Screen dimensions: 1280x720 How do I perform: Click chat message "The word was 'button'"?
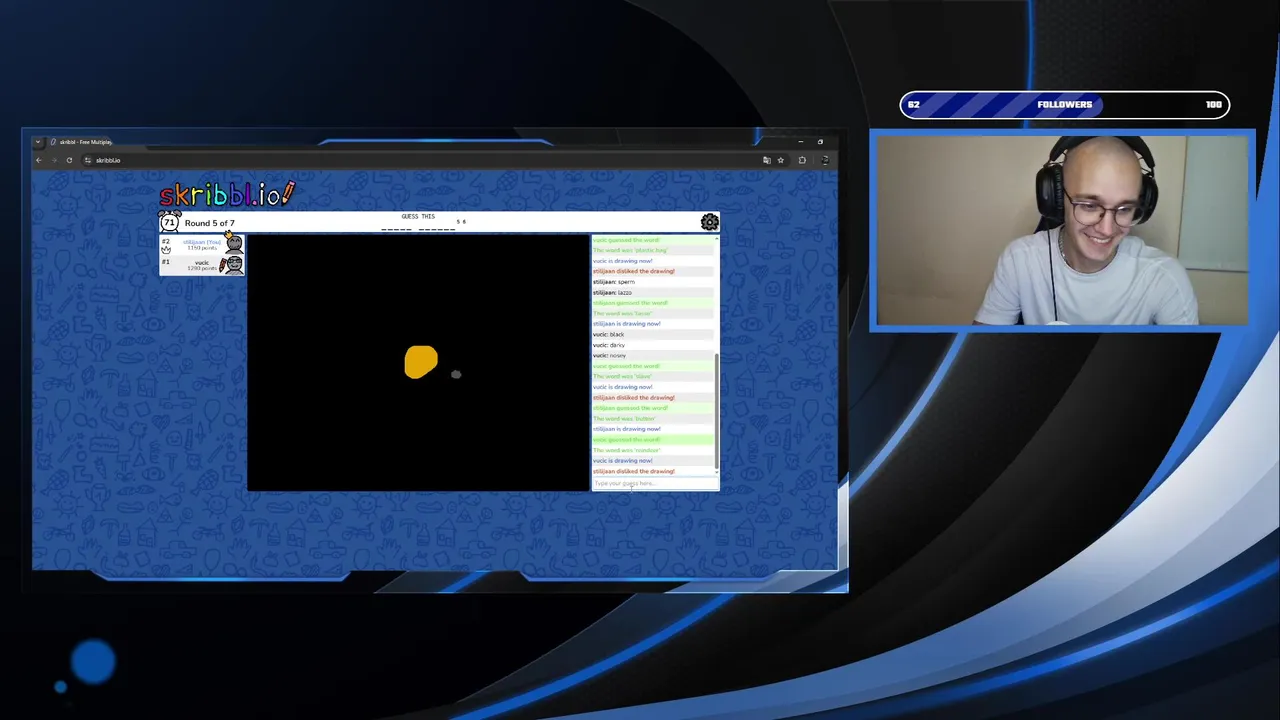(x=624, y=418)
